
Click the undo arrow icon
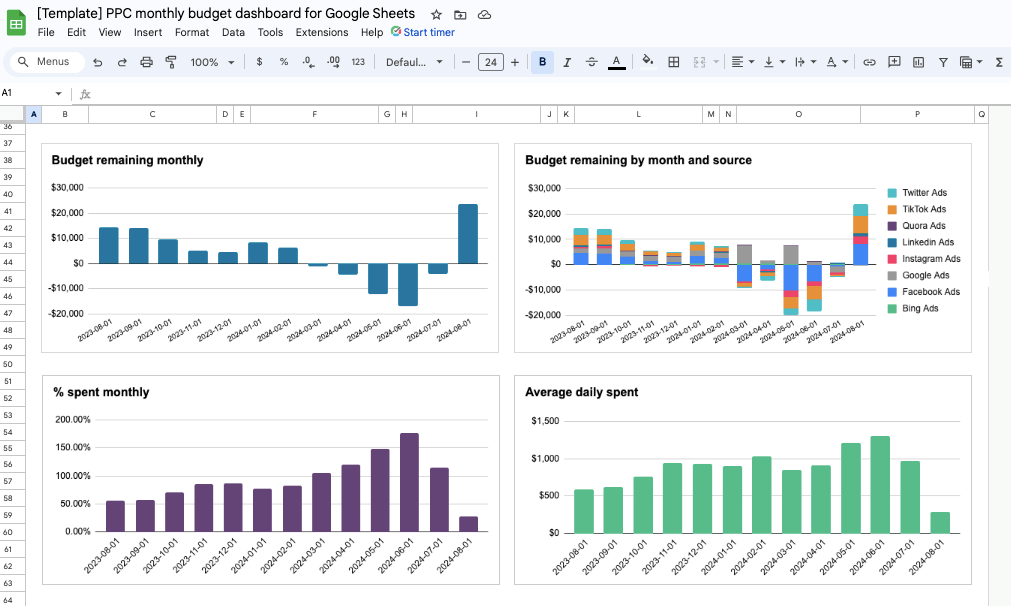pos(97,62)
